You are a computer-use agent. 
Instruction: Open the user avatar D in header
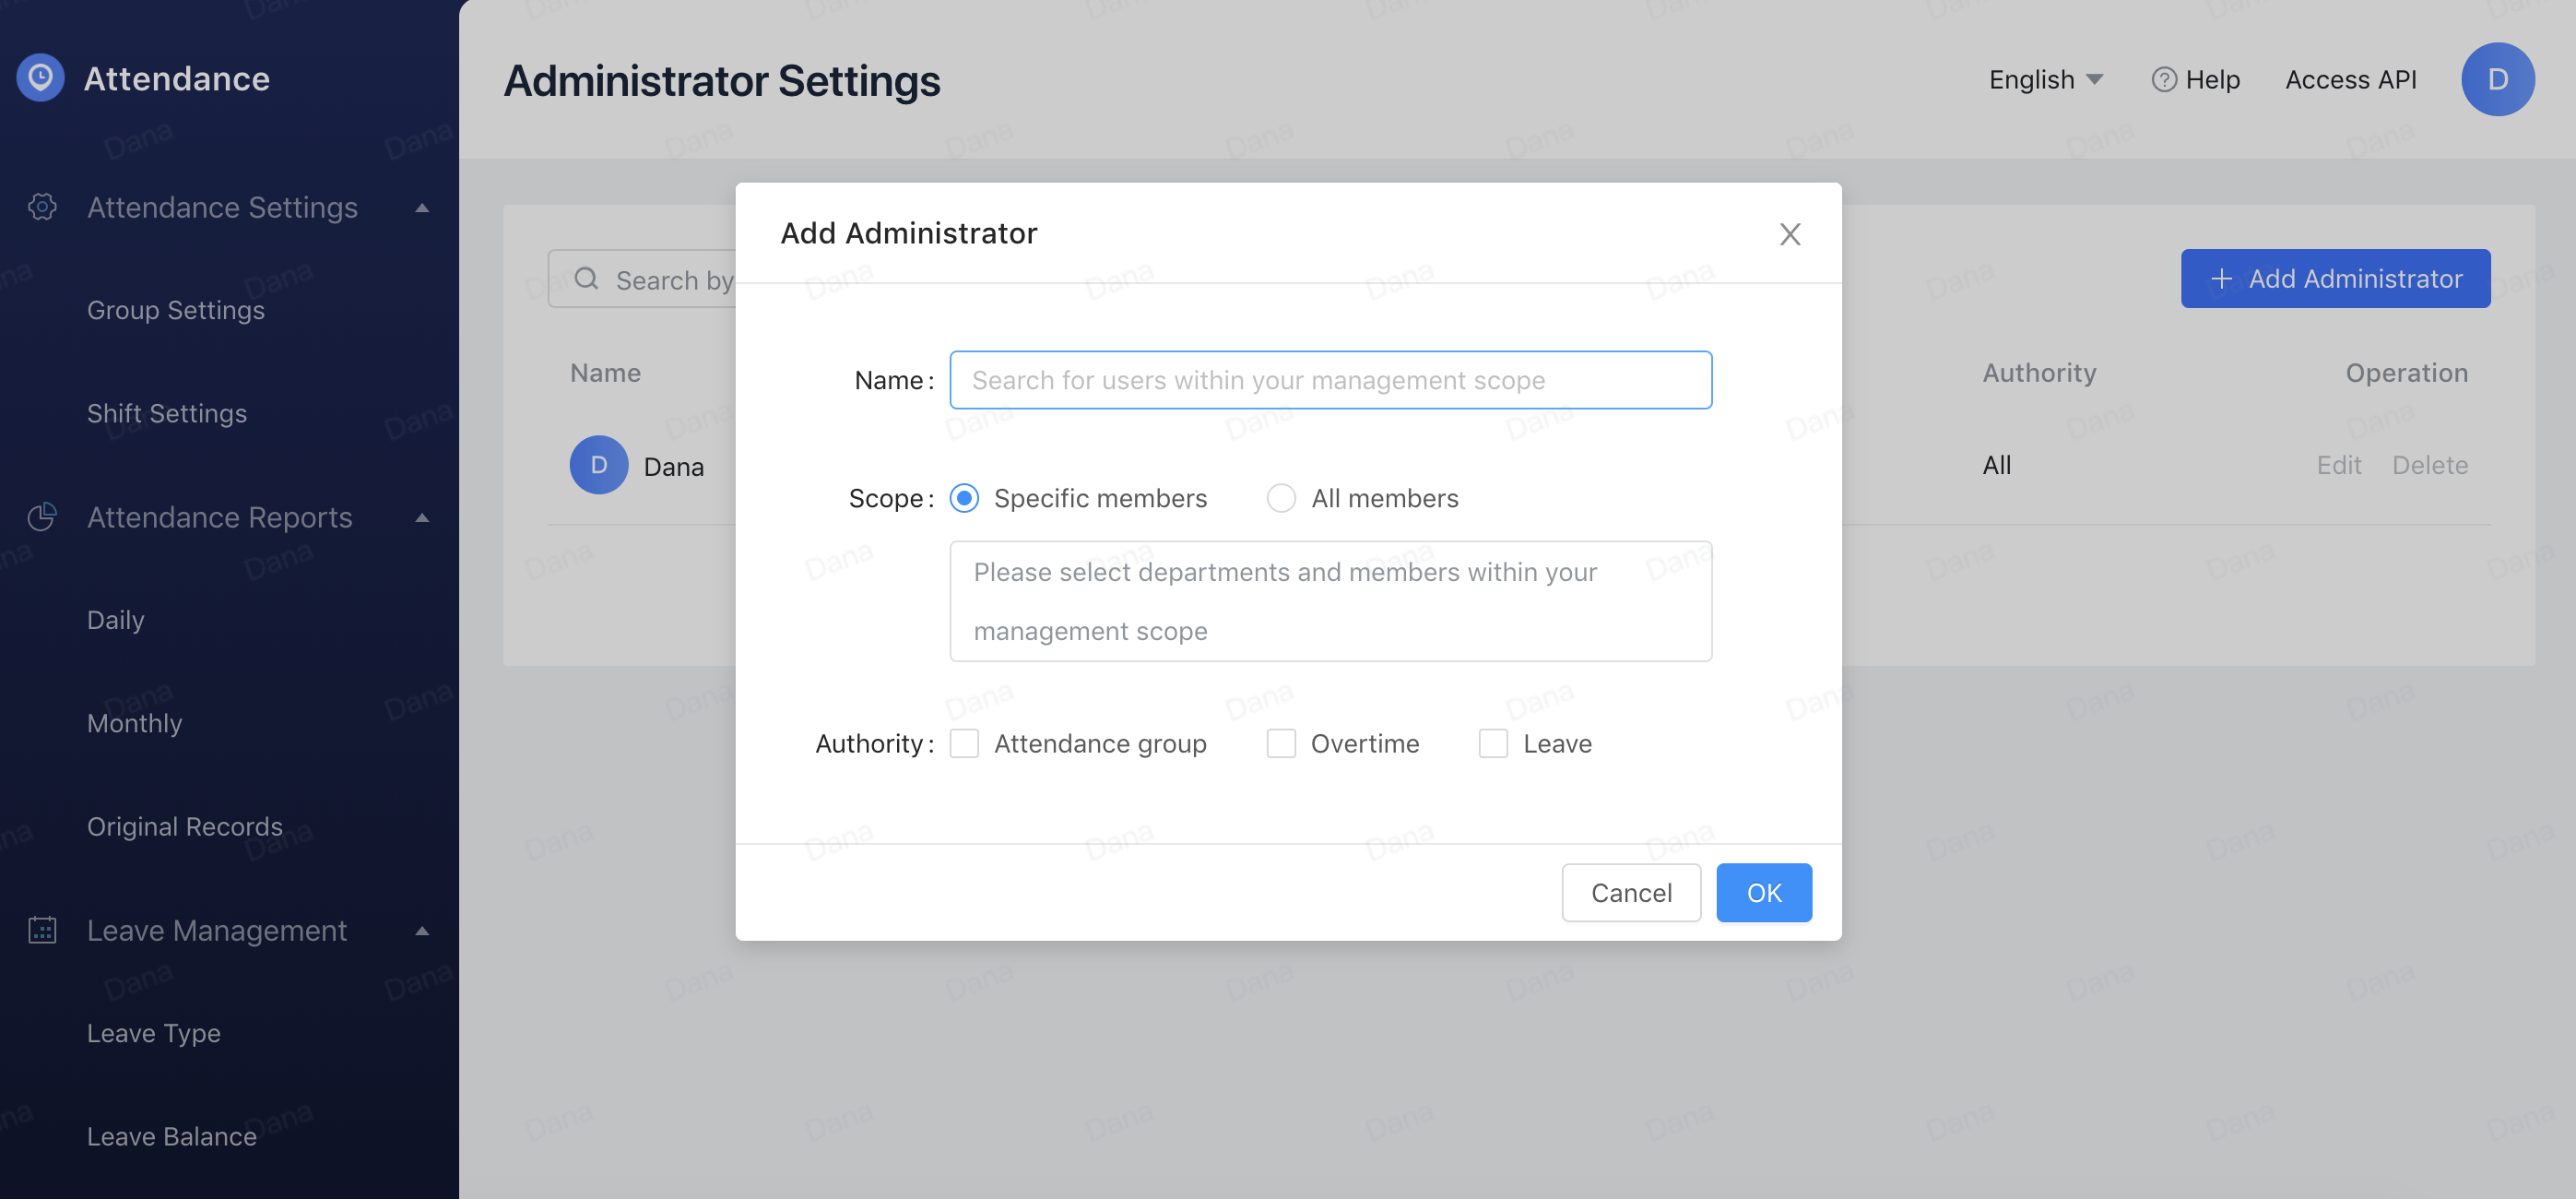point(2497,79)
